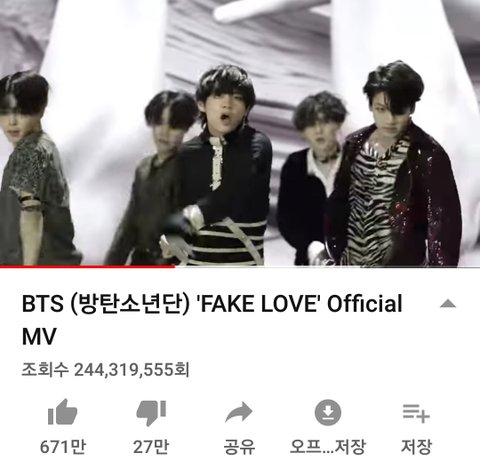480x469 pixels.
Task: Tap the circular download icon
Action: tap(328, 412)
